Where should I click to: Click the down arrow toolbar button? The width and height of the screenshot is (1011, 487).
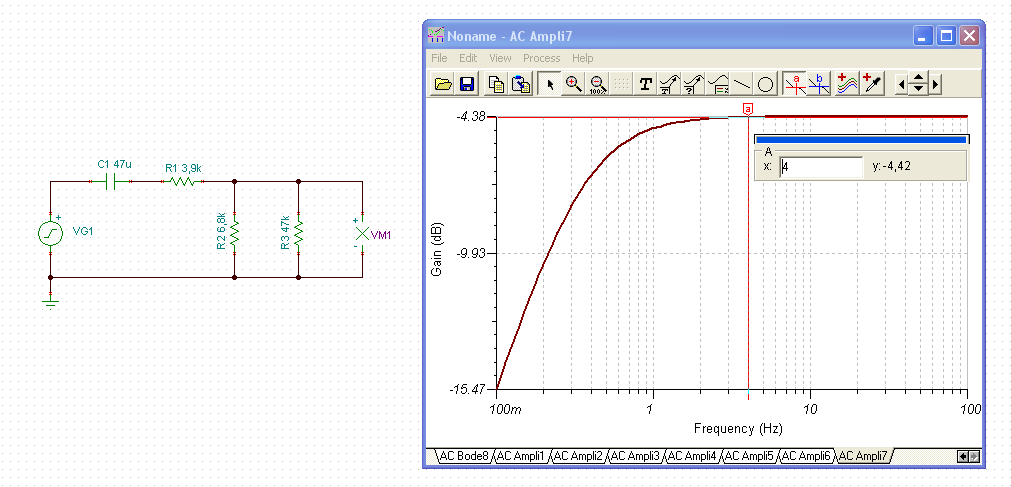pyautogui.click(x=919, y=90)
